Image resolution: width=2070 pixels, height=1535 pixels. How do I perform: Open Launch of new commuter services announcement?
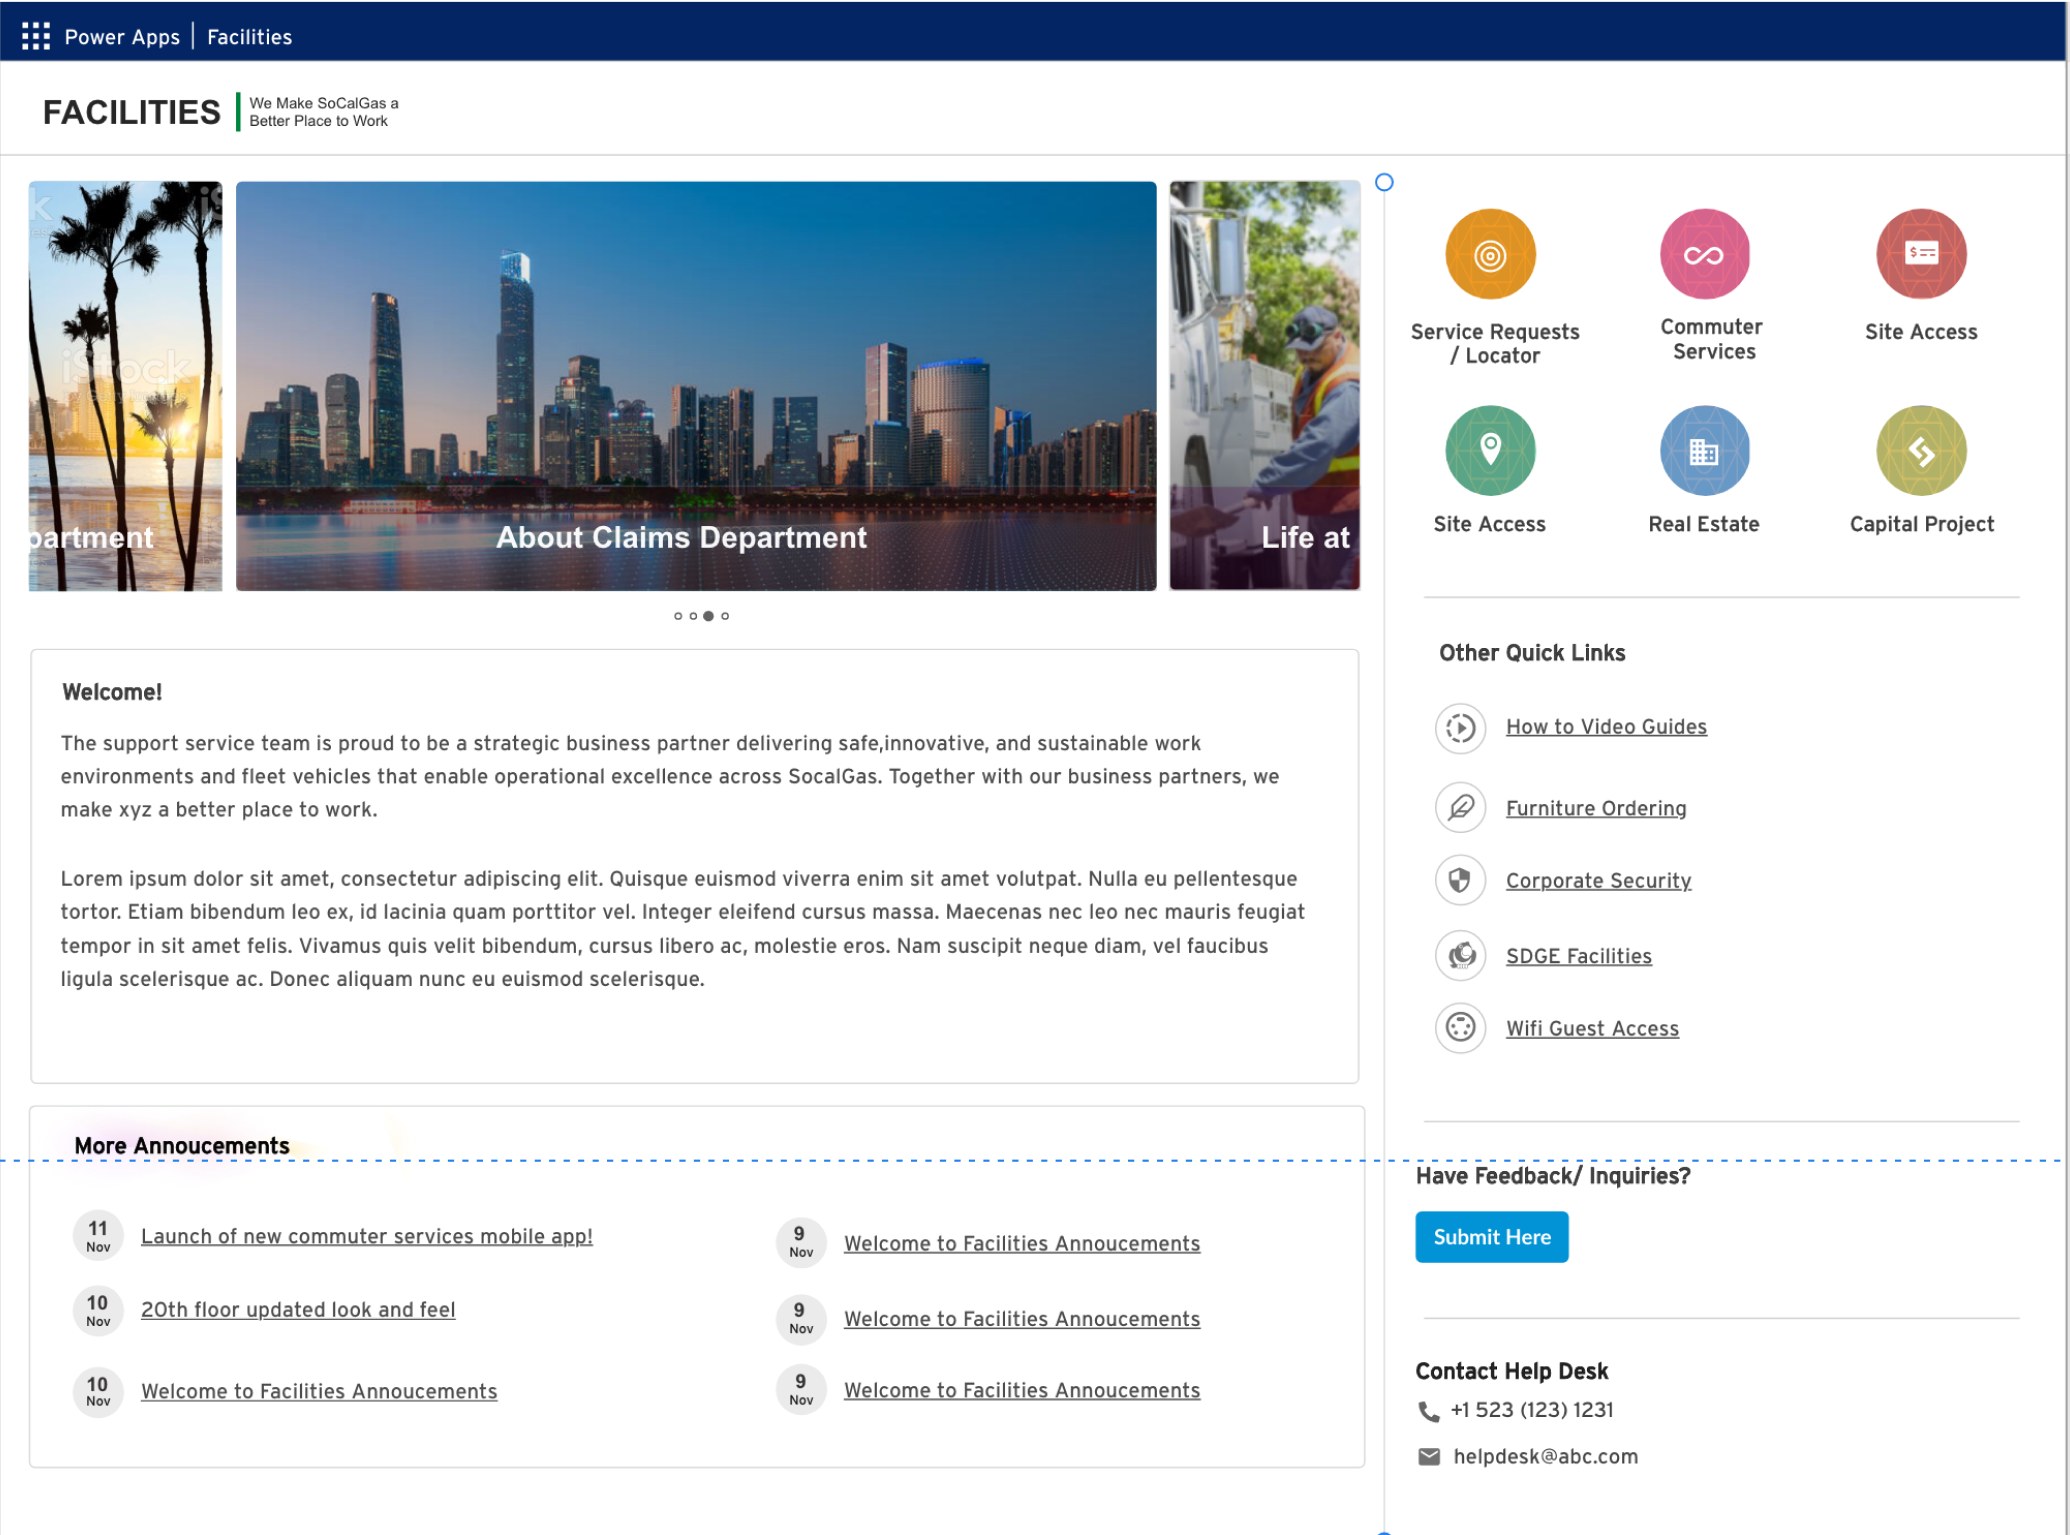366,1236
